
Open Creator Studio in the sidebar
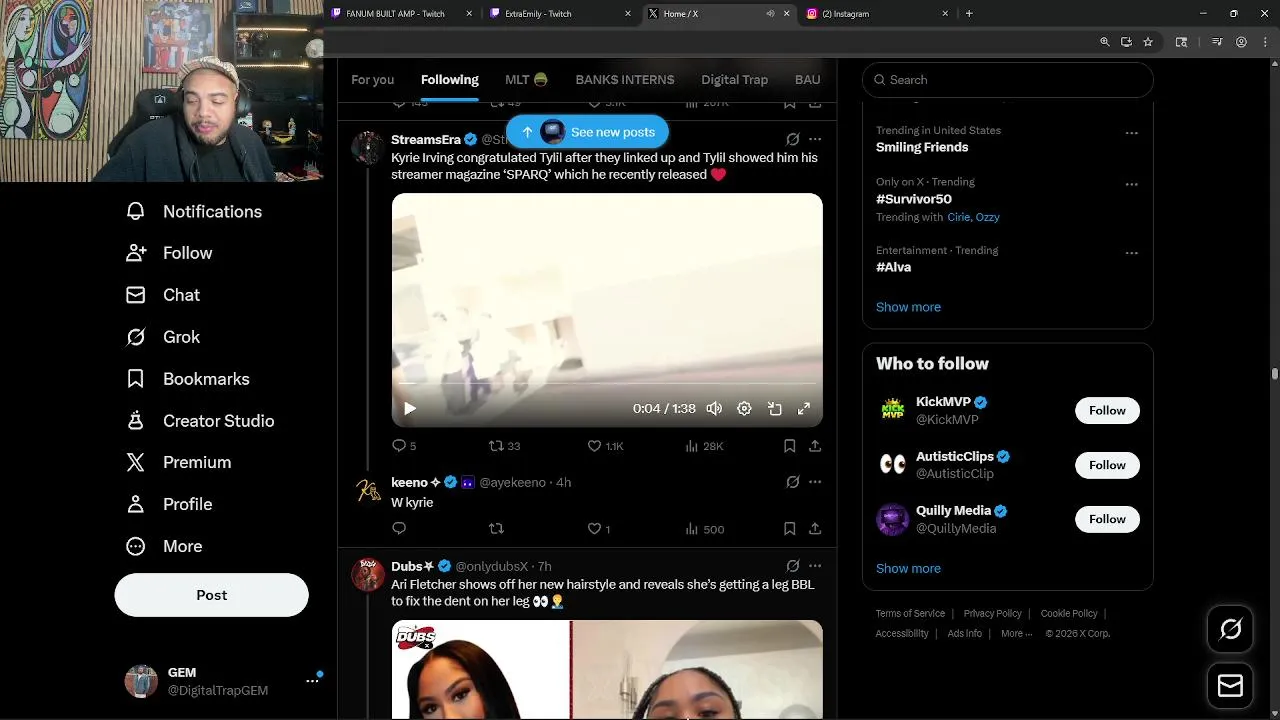(200, 421)
